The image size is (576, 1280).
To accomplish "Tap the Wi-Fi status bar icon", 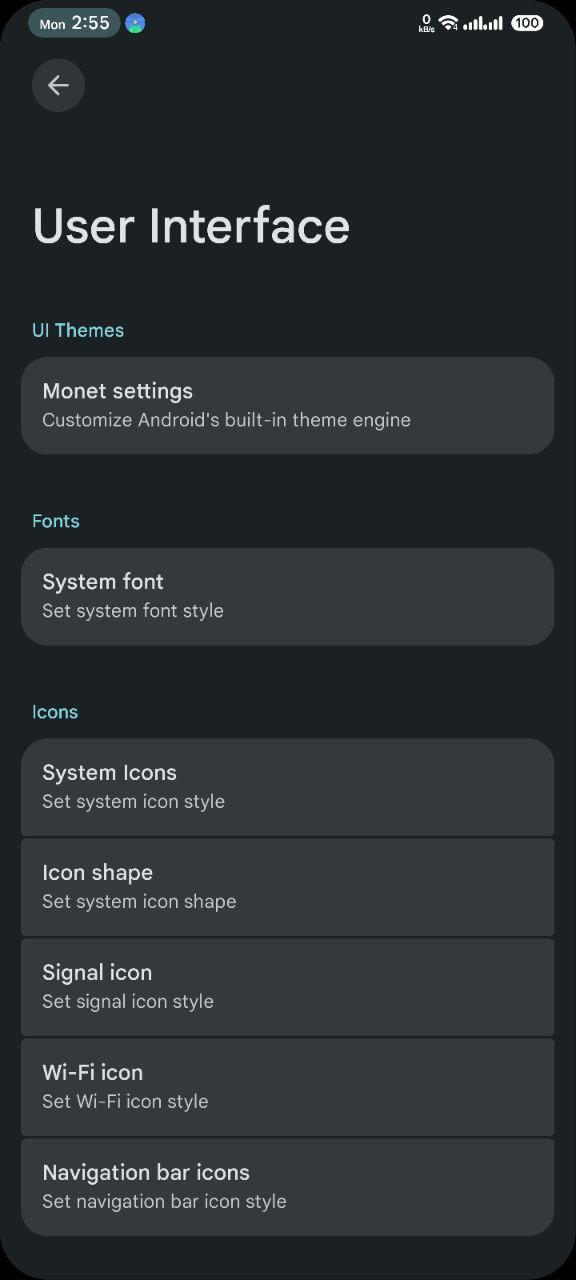I will click(448, 22).
